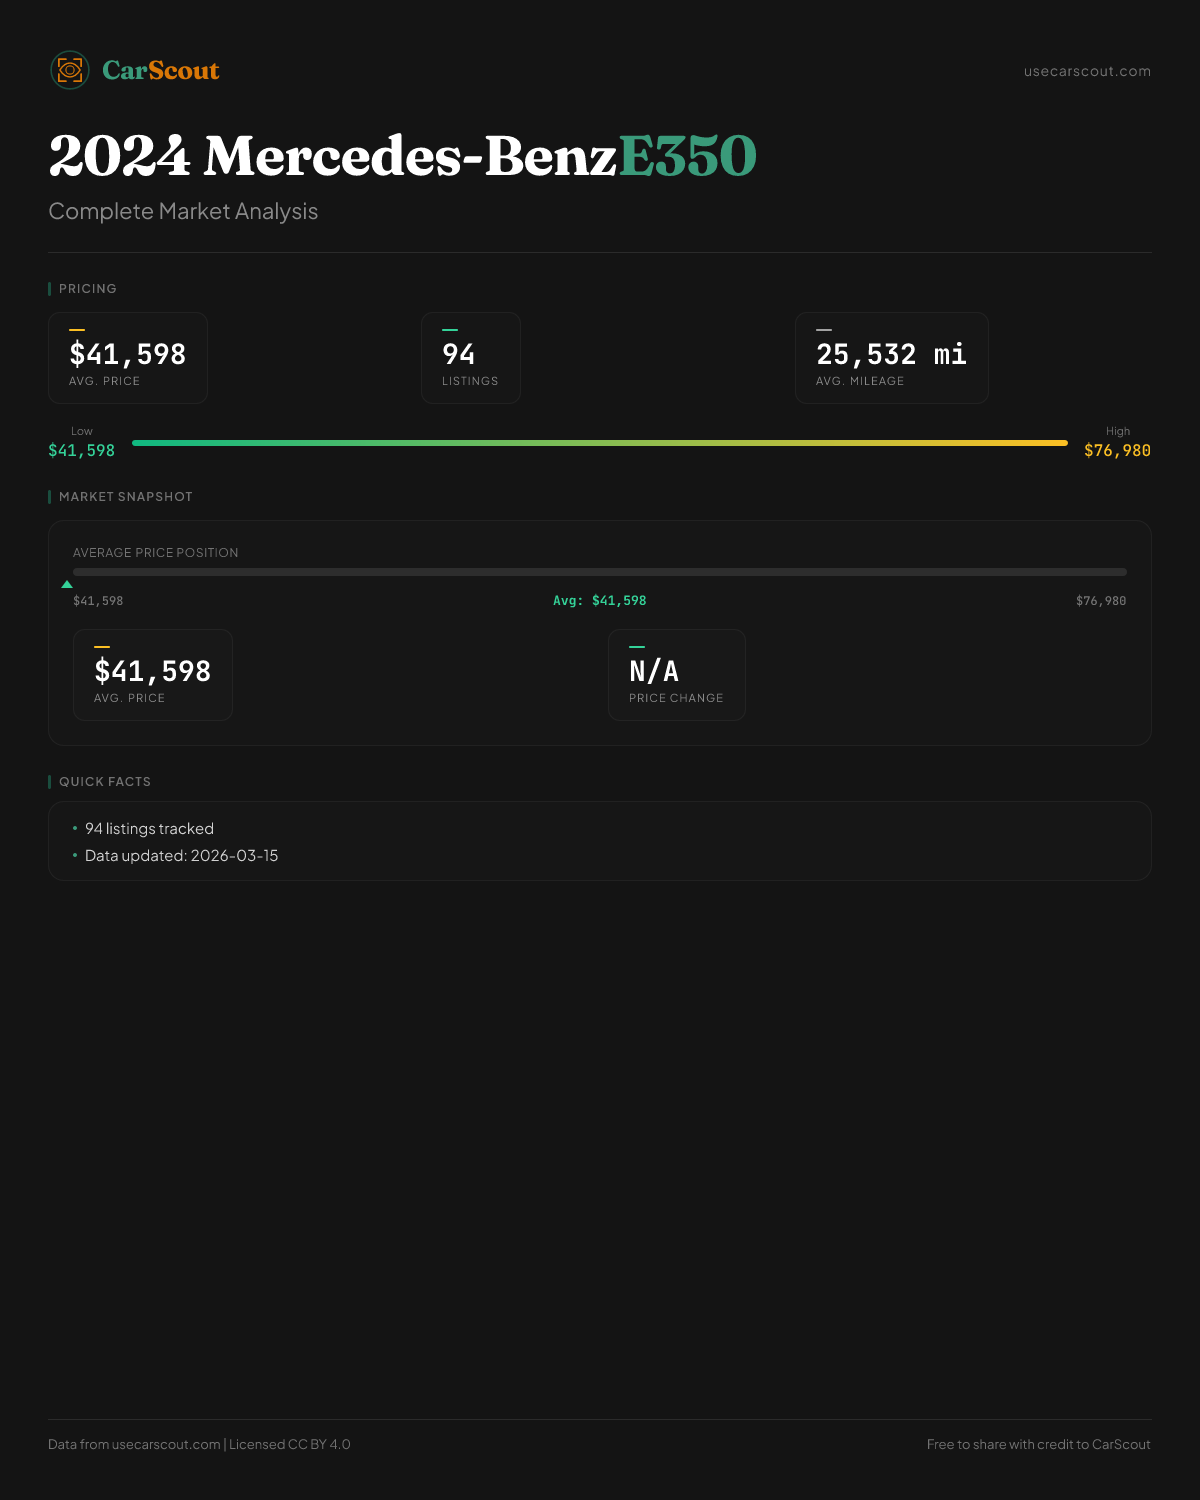This screenshot has height=1500, width=1200.
Task: Click Free to share with credit text
Action: (1038, 1444)
